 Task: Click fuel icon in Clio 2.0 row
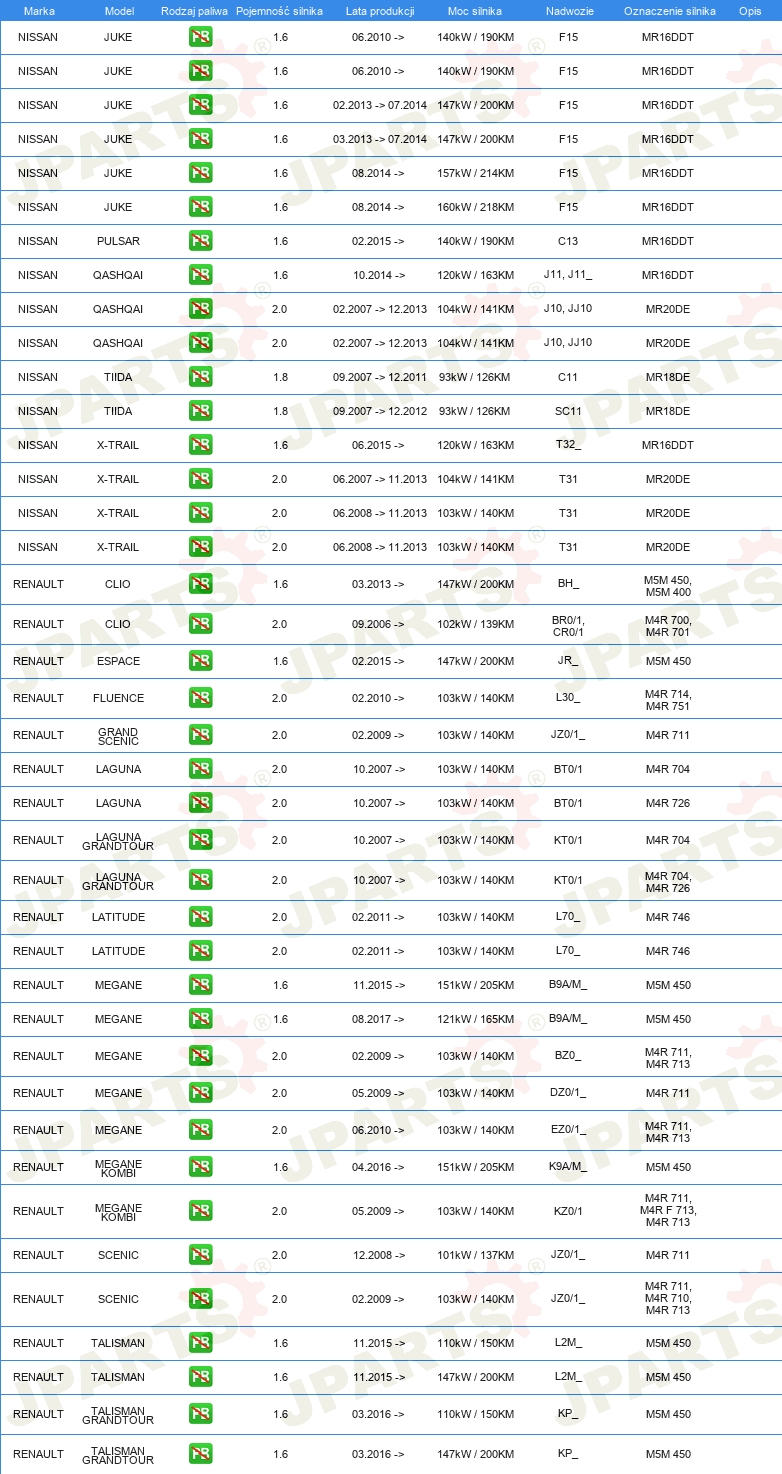(200, 624)
